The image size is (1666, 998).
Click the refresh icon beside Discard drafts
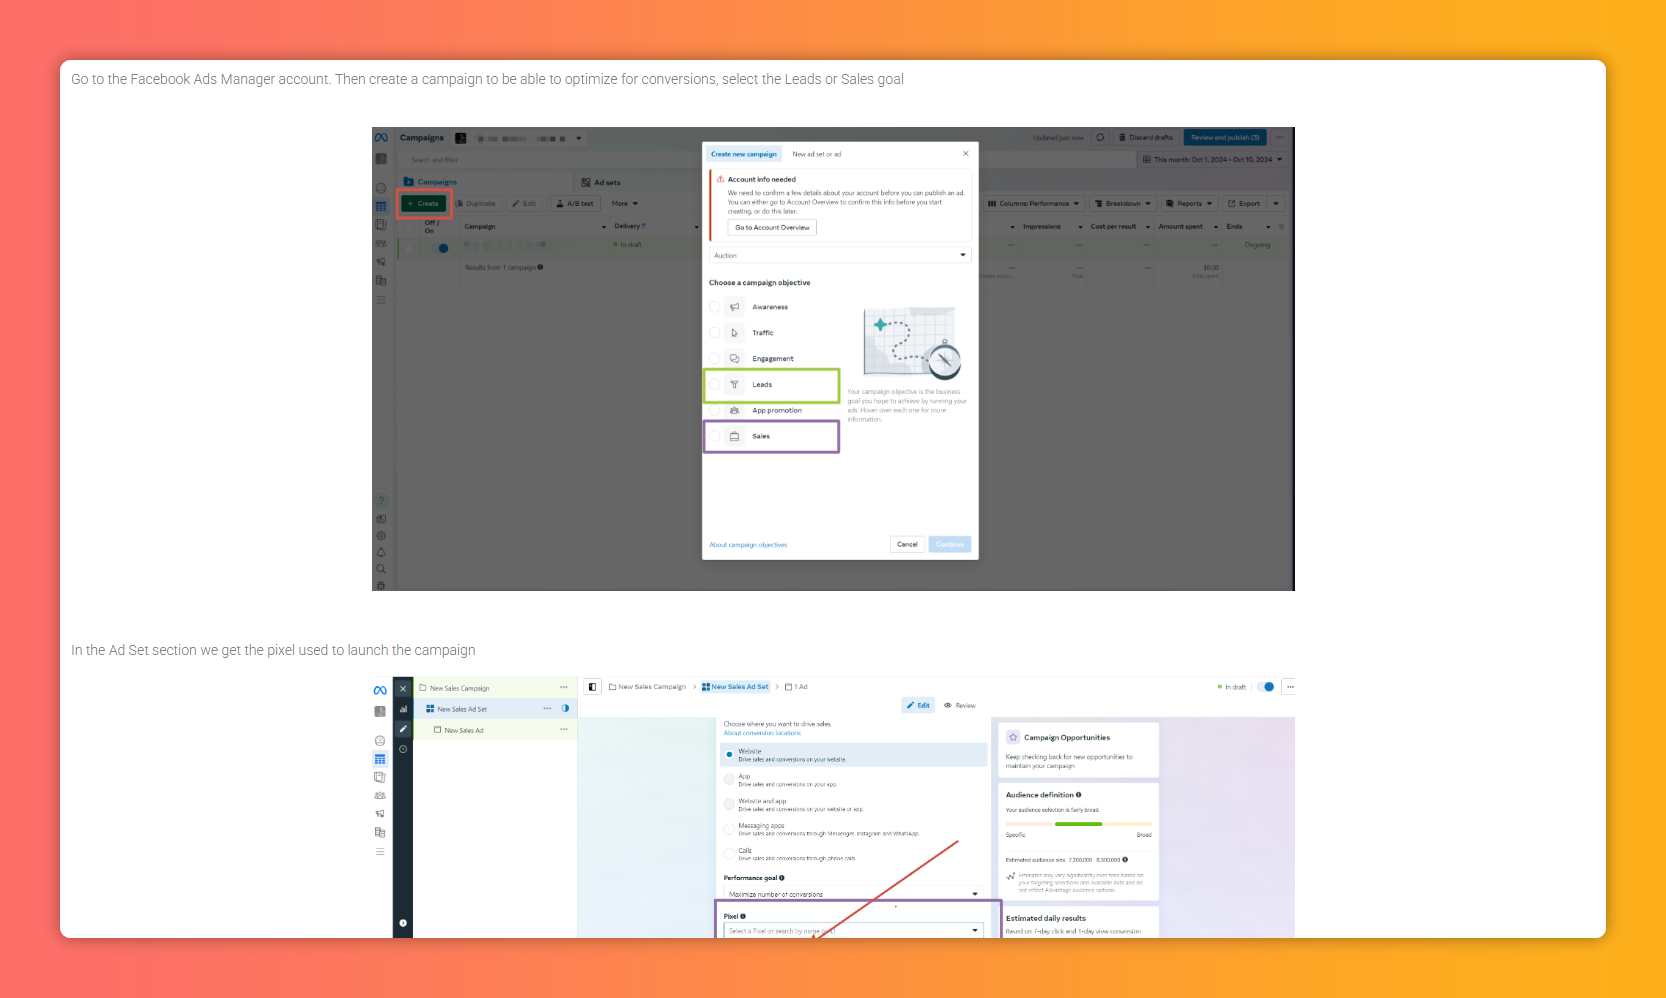(x=1100, y=138)
